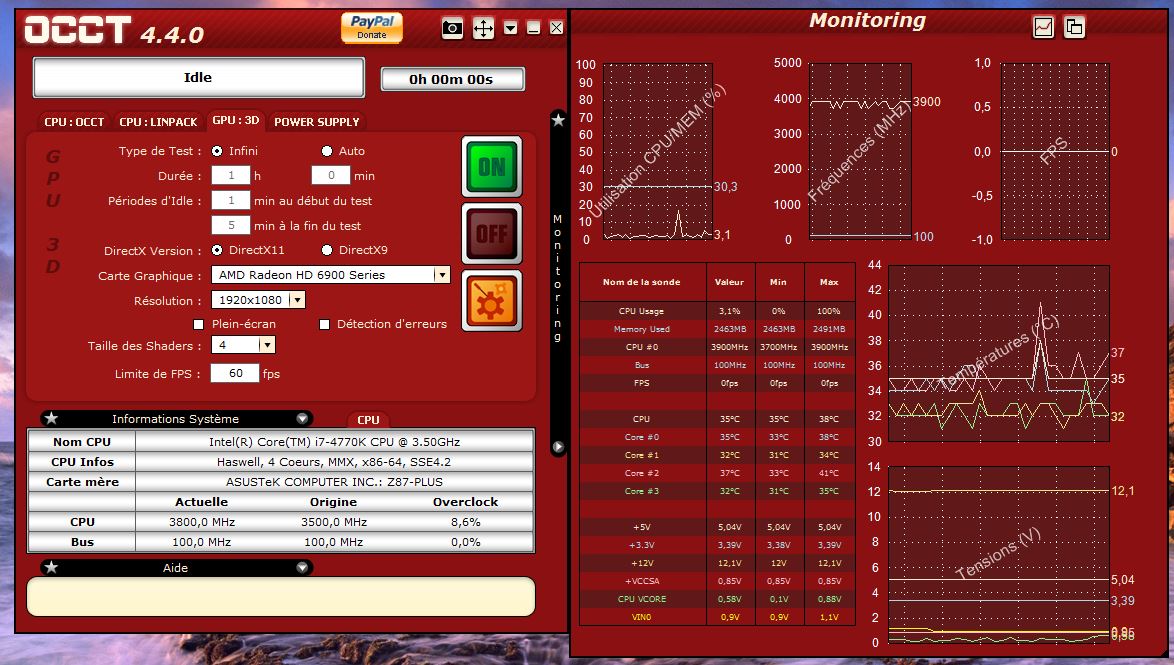
Task: Click the Aide help text box
Action: click(281, 596)
